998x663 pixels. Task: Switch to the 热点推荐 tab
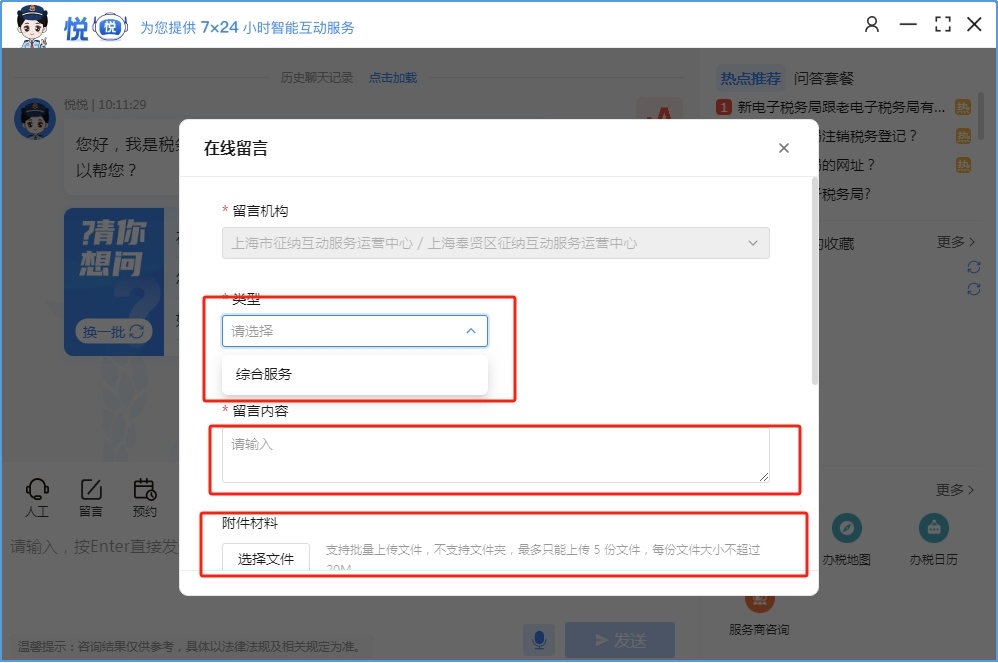tap(750, 78)
